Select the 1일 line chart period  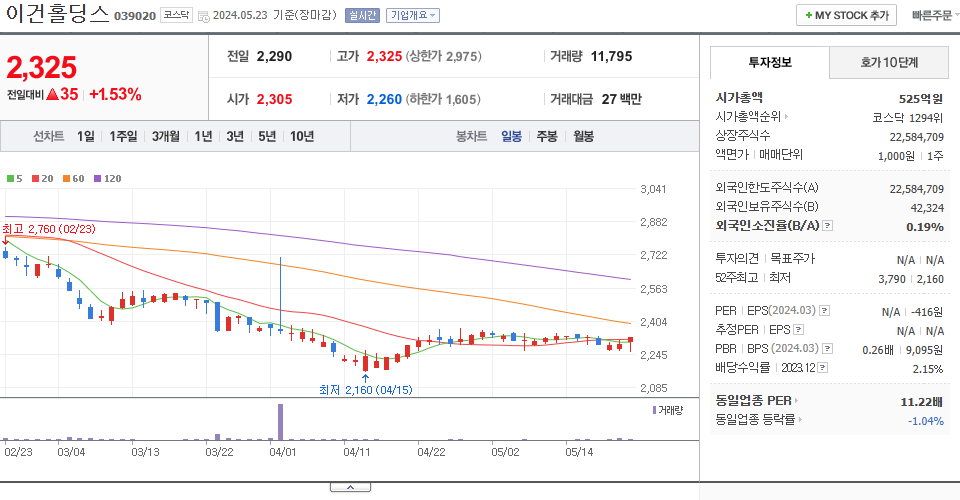coord(86,136)
